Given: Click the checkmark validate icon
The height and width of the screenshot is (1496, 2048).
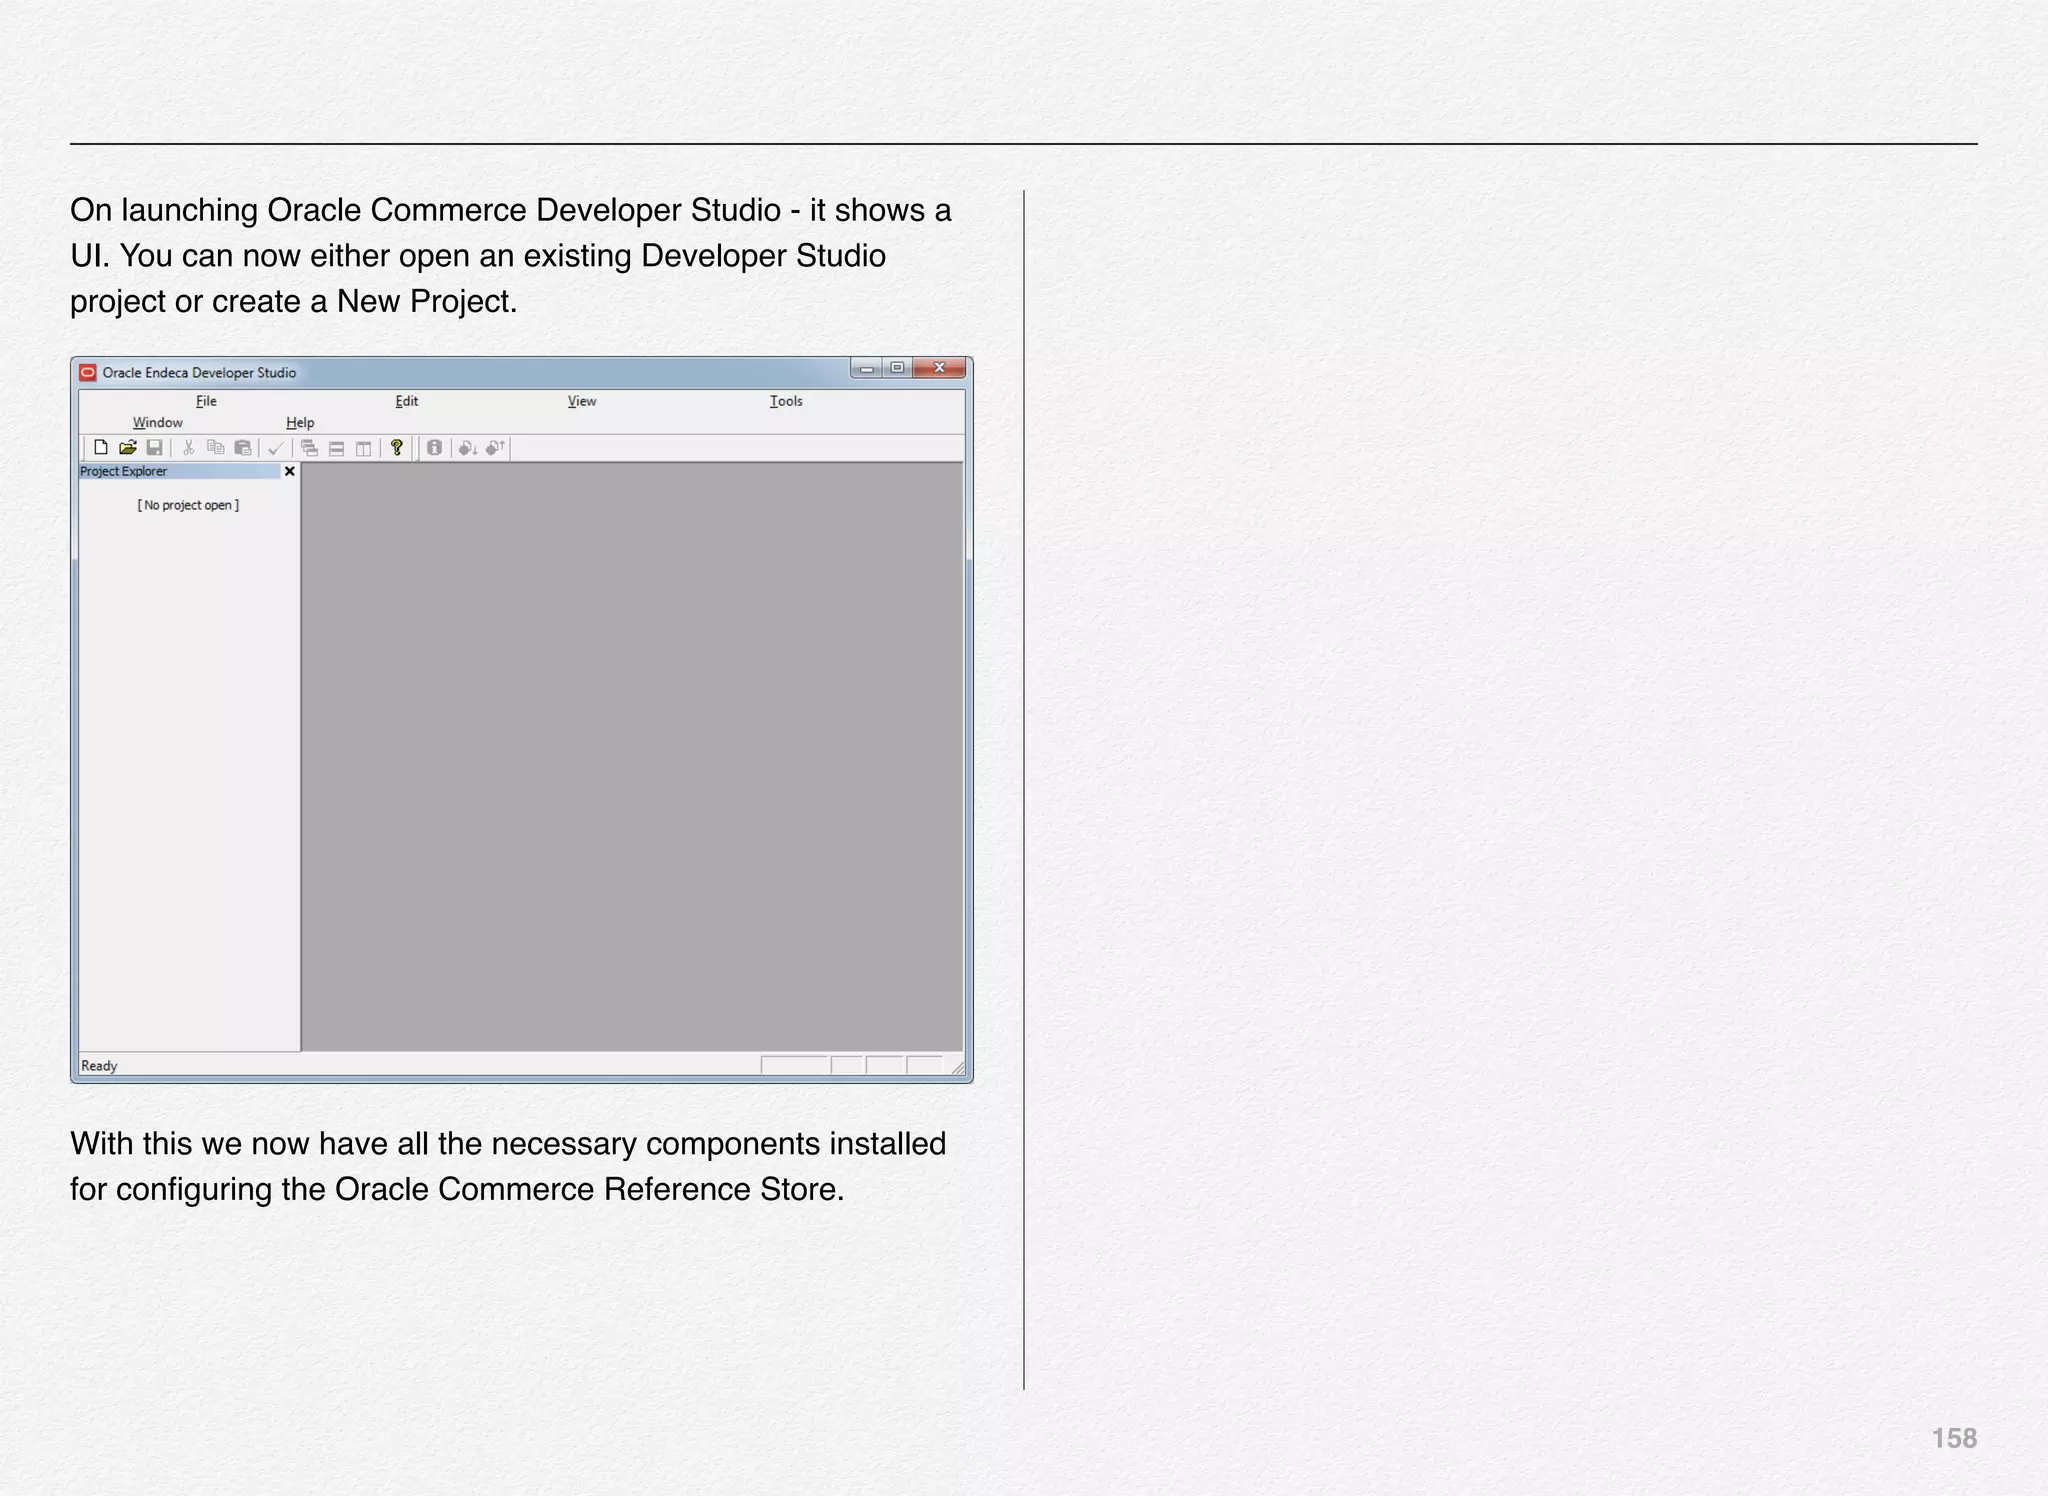Looking at the screenshot, I should coord(276,448).
